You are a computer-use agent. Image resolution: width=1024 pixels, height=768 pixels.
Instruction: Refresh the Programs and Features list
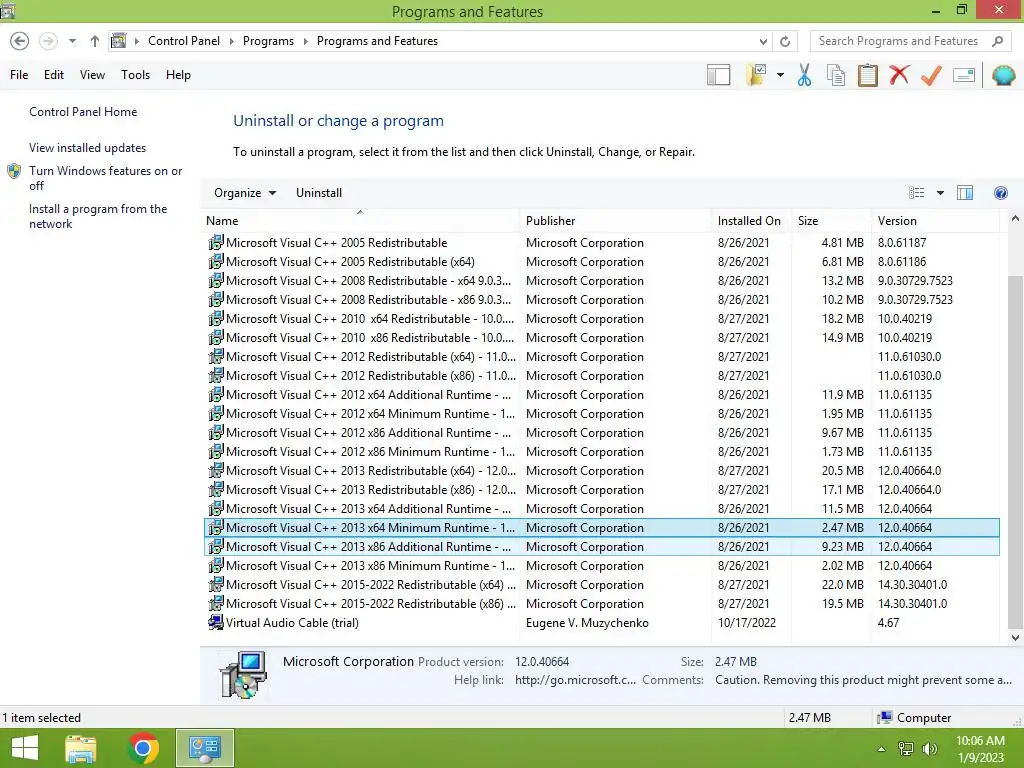(785, 41)
